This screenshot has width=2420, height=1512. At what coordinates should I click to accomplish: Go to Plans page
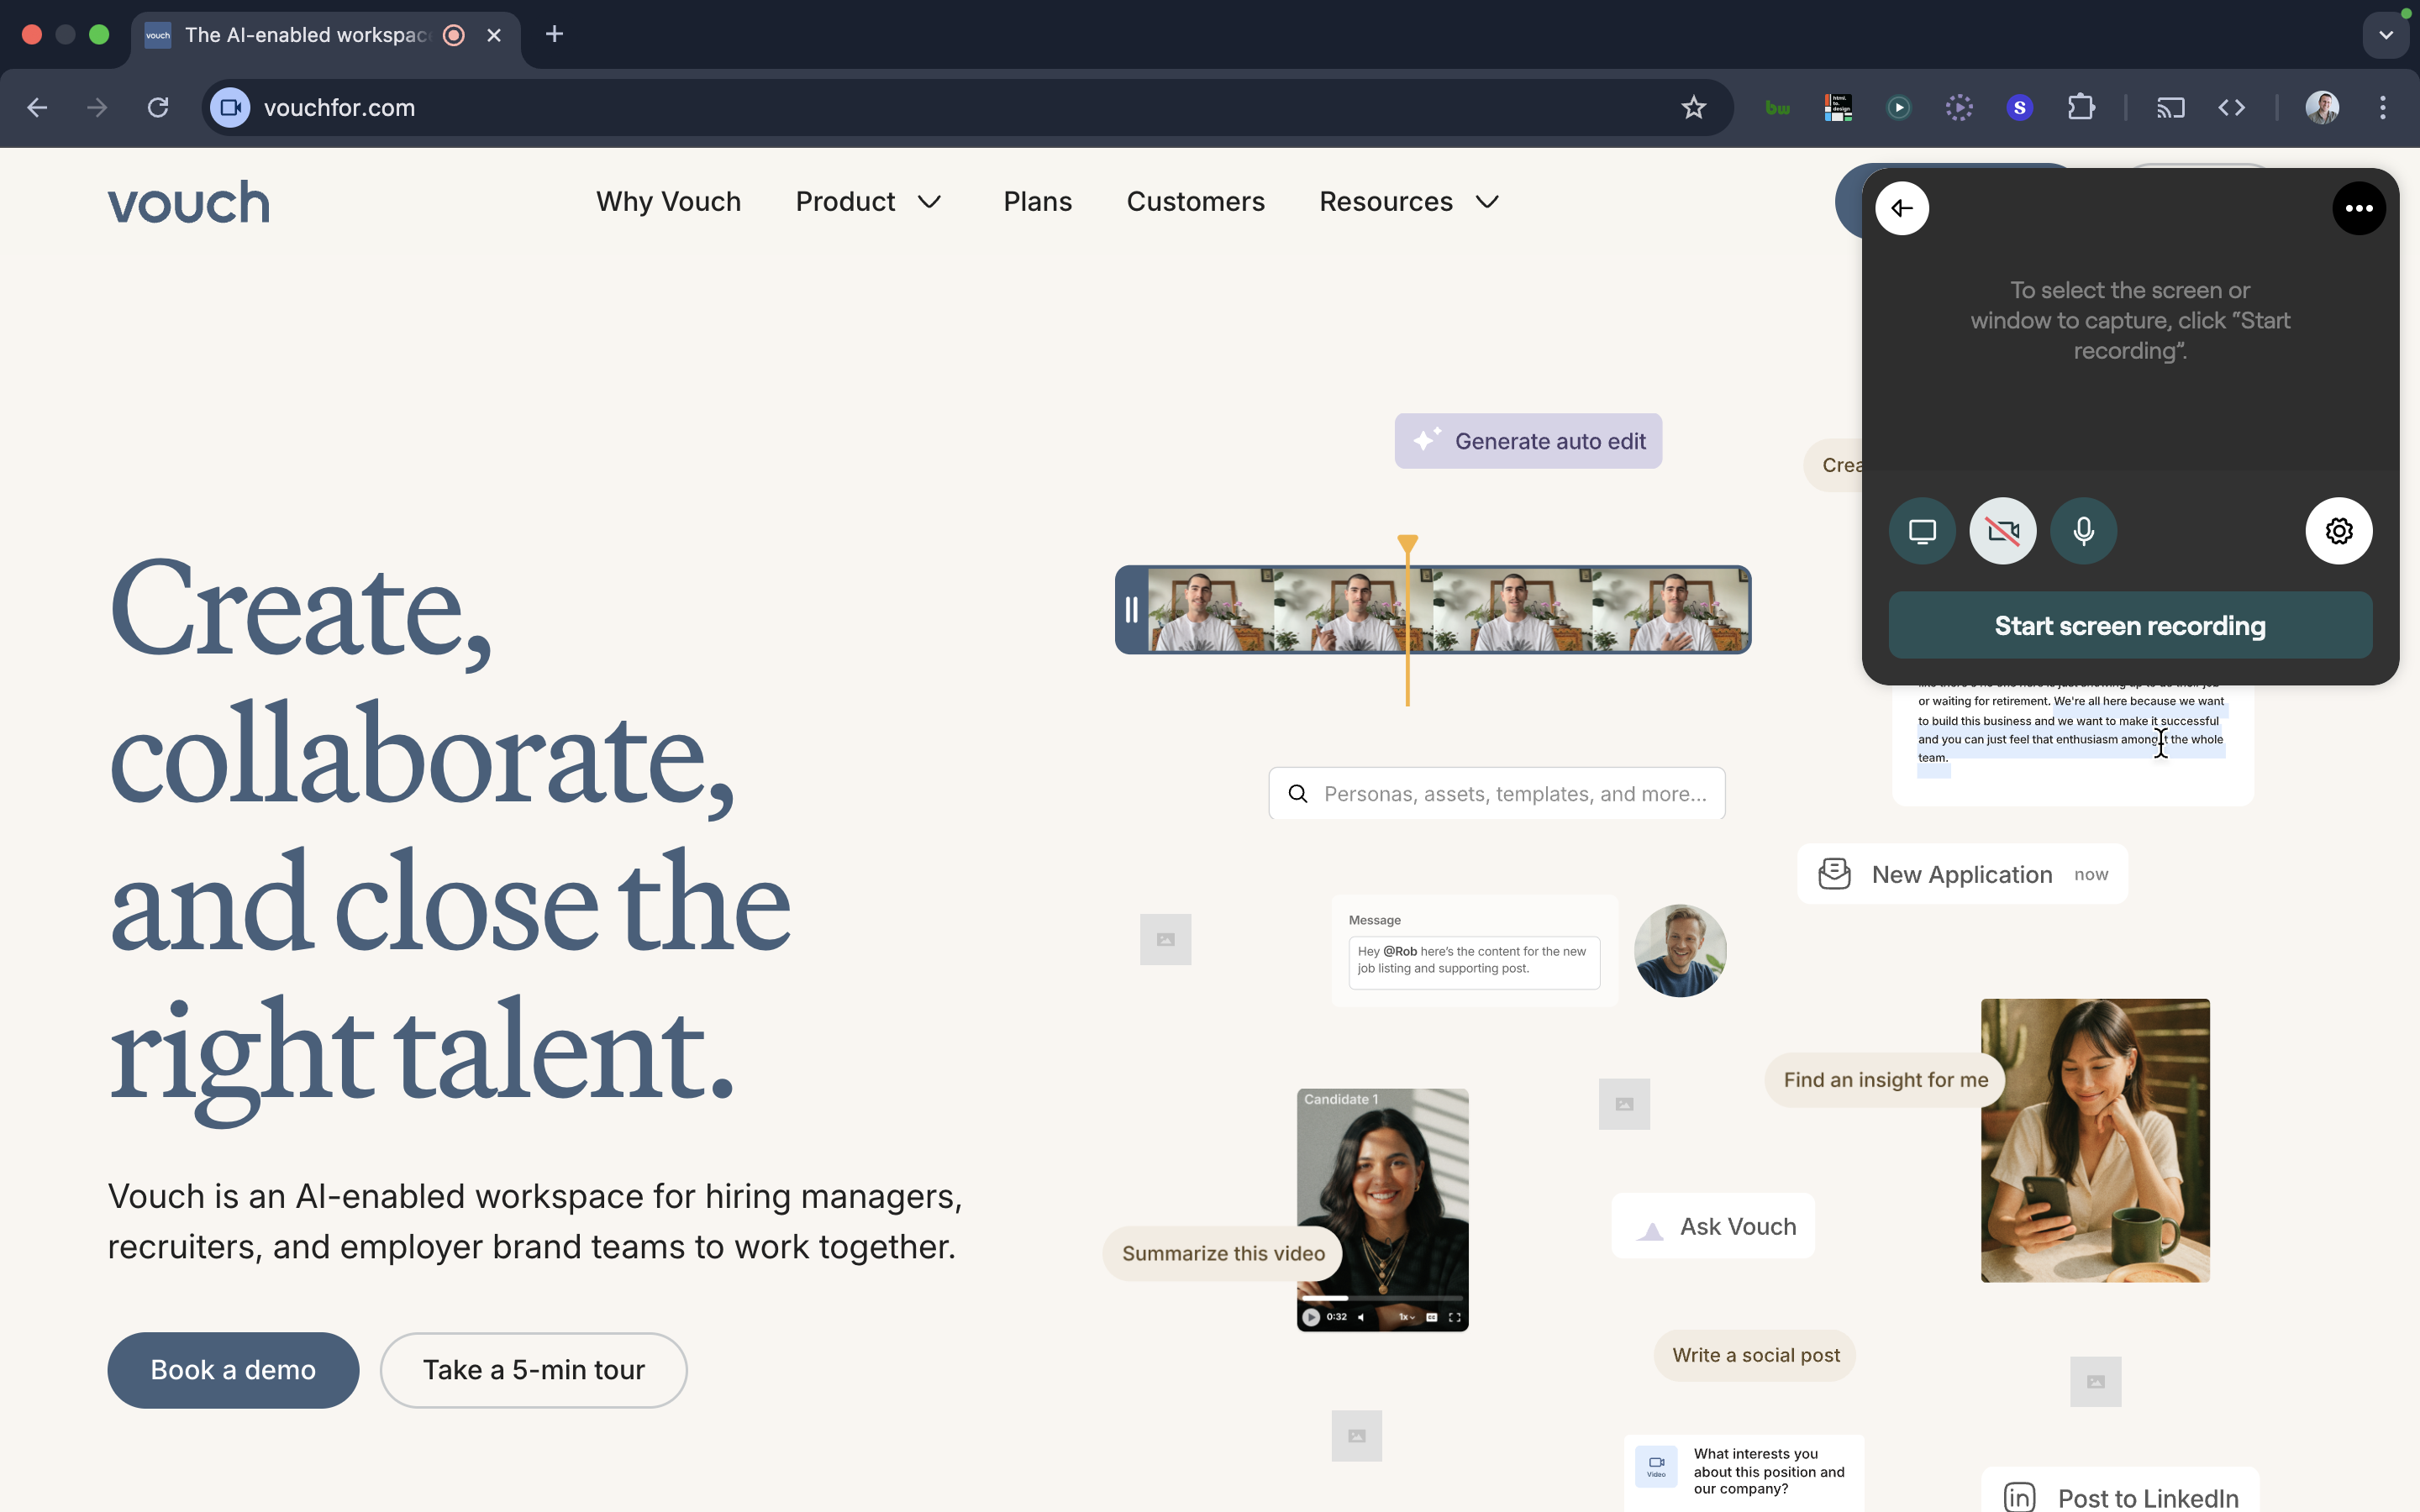pyautogui.click(x=1037, y=201)
